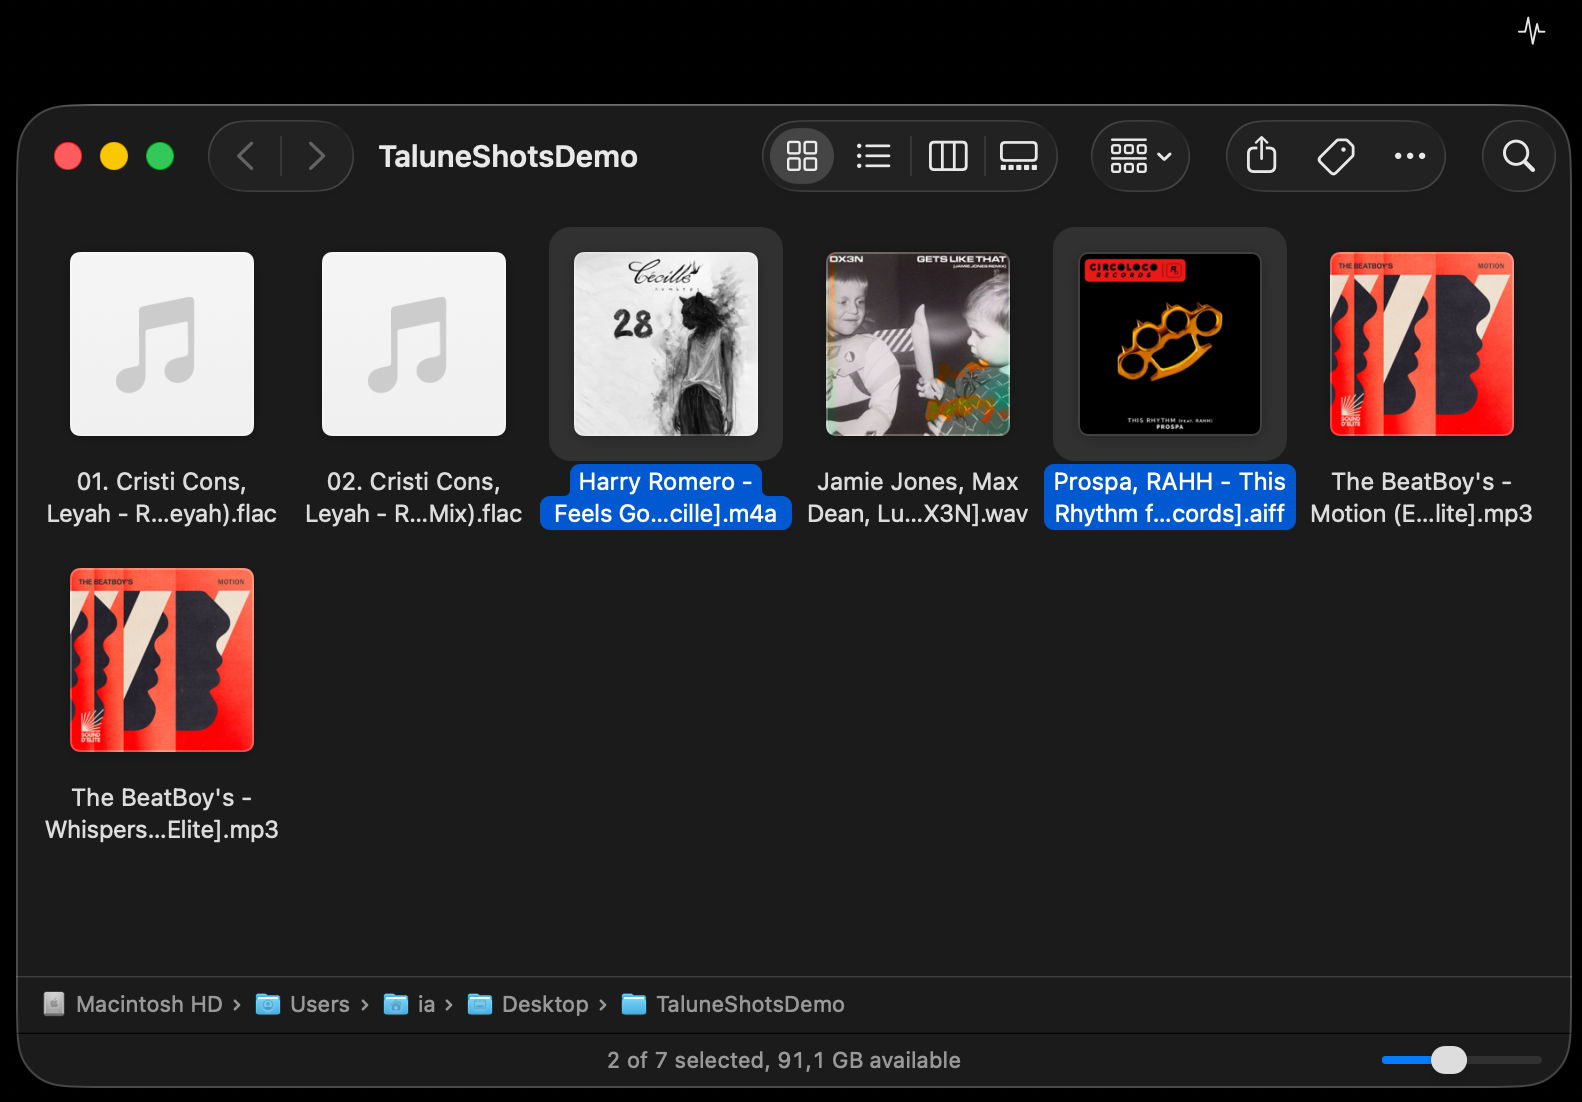Select the 01. Cristi Cons flac file icon
Viewport: 1582px width, 1102px height.
[x=162, y=344]
